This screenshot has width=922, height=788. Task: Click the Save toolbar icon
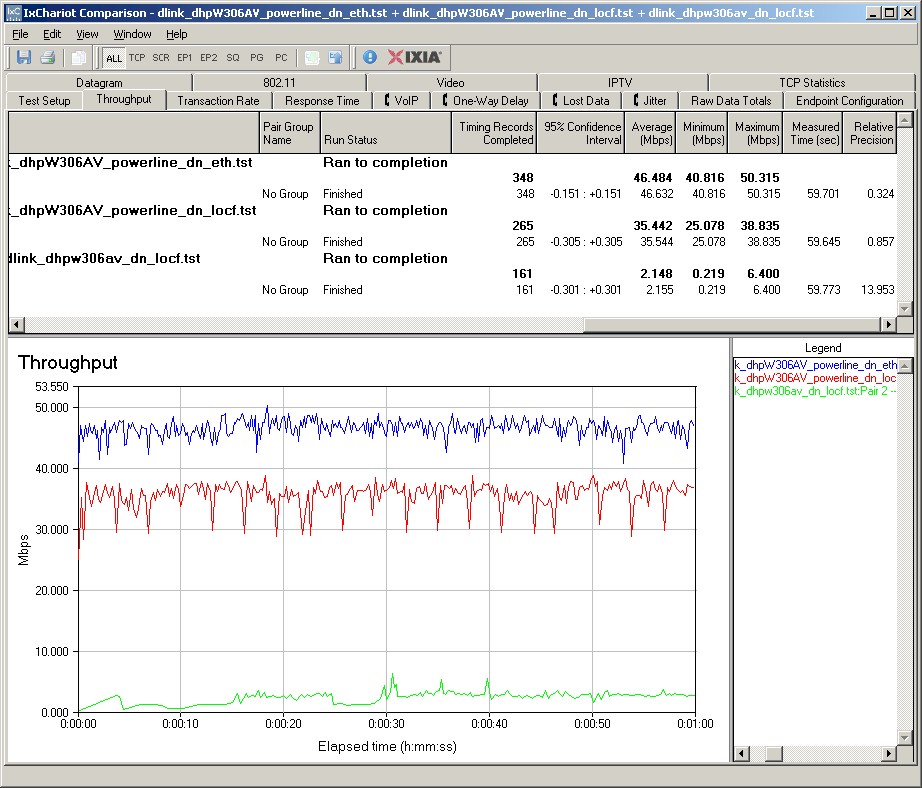click(24, 58)
